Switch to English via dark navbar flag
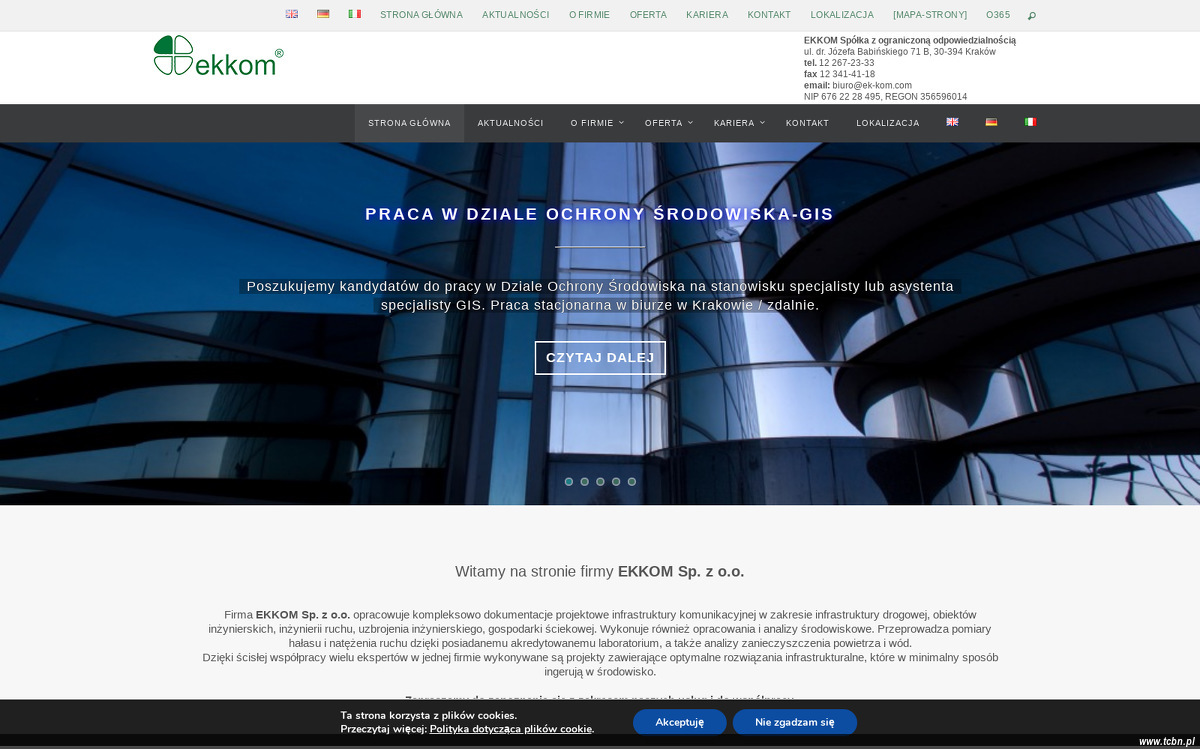 coord(953,122)
